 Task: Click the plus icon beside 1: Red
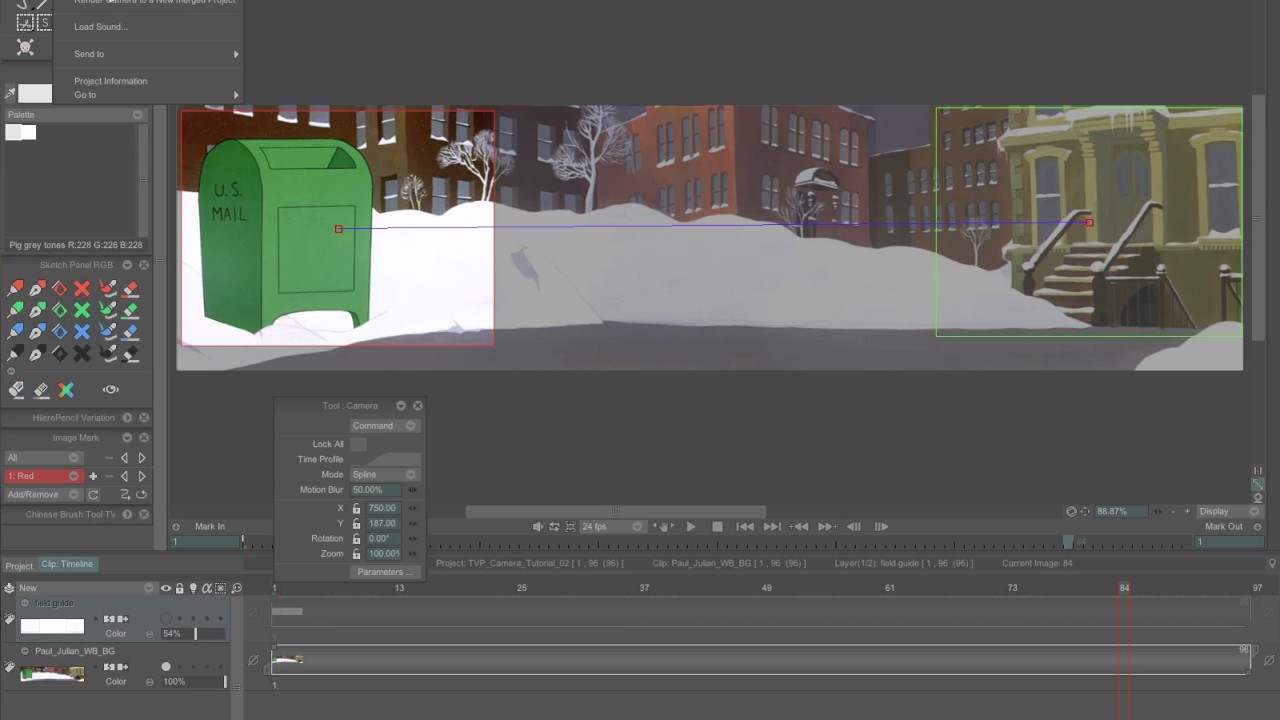(93, 476)
